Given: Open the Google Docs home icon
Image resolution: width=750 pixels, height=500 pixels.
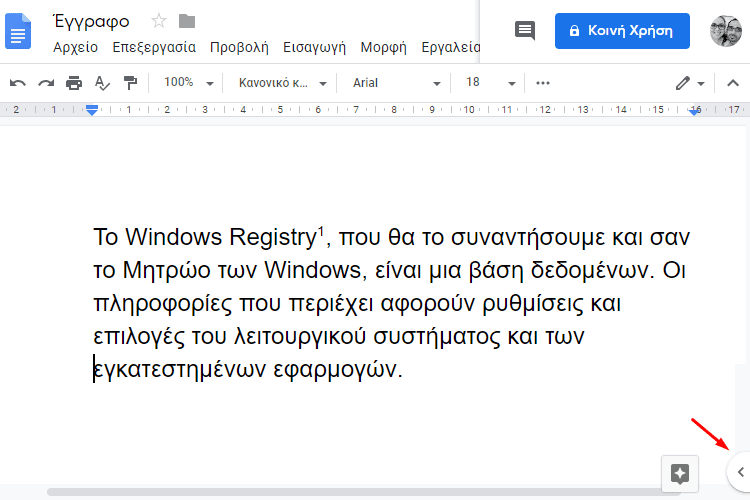Looking at the screenshot, I should point(18,32).
